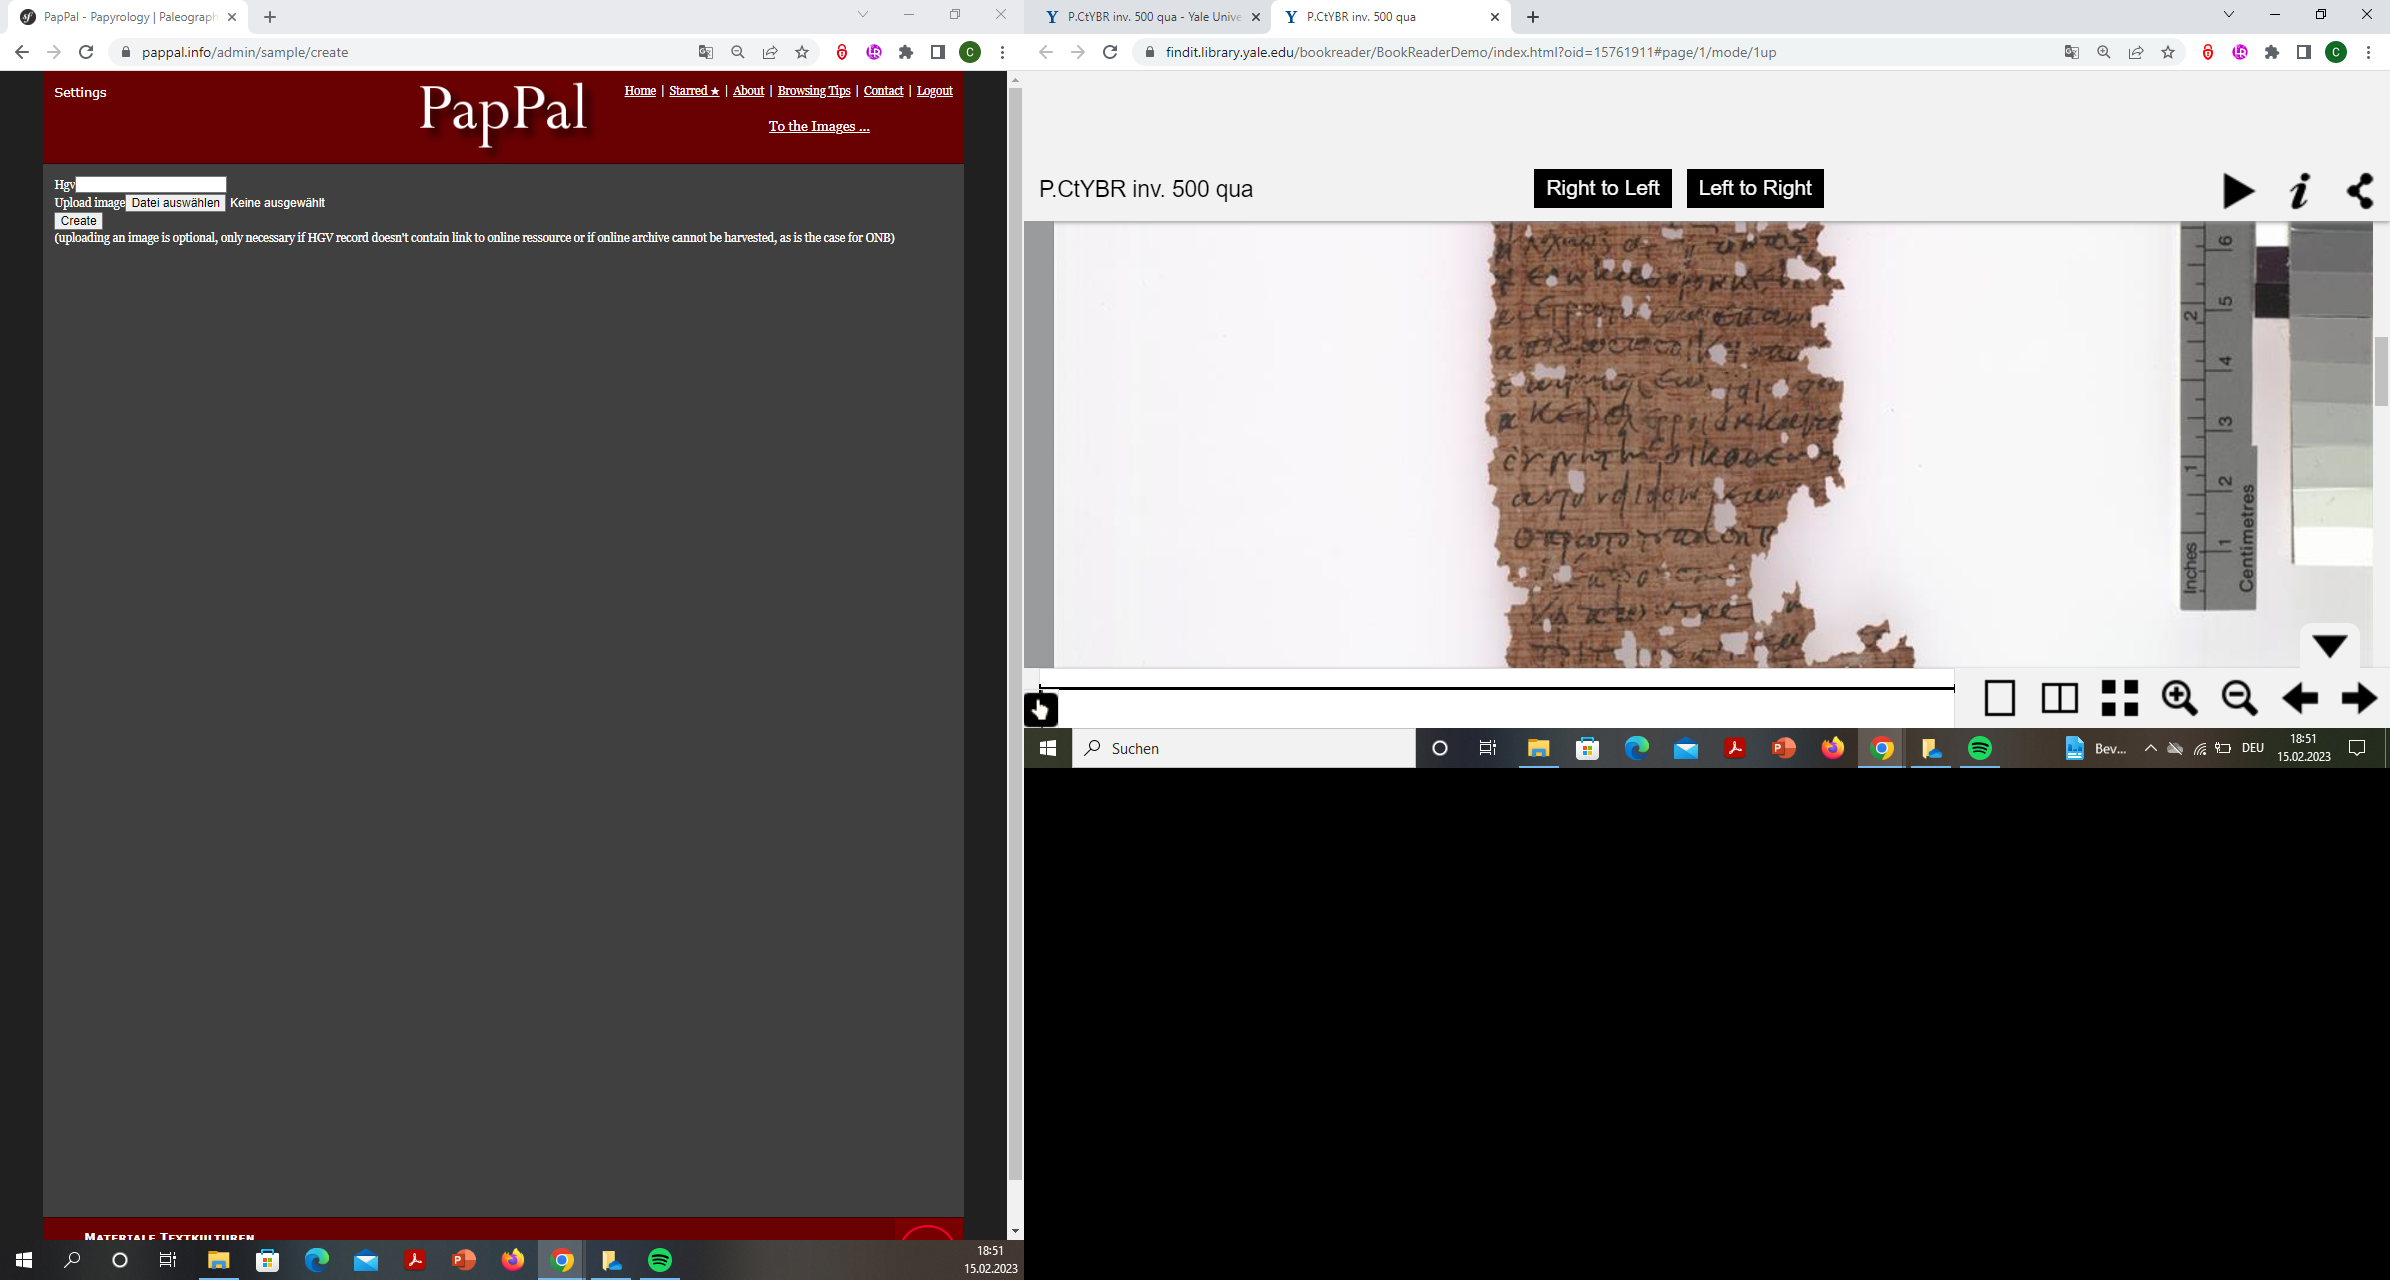Open share icon in Yale book reader
This screenshot has width=2390, height=1280.
click(2361, 190)
